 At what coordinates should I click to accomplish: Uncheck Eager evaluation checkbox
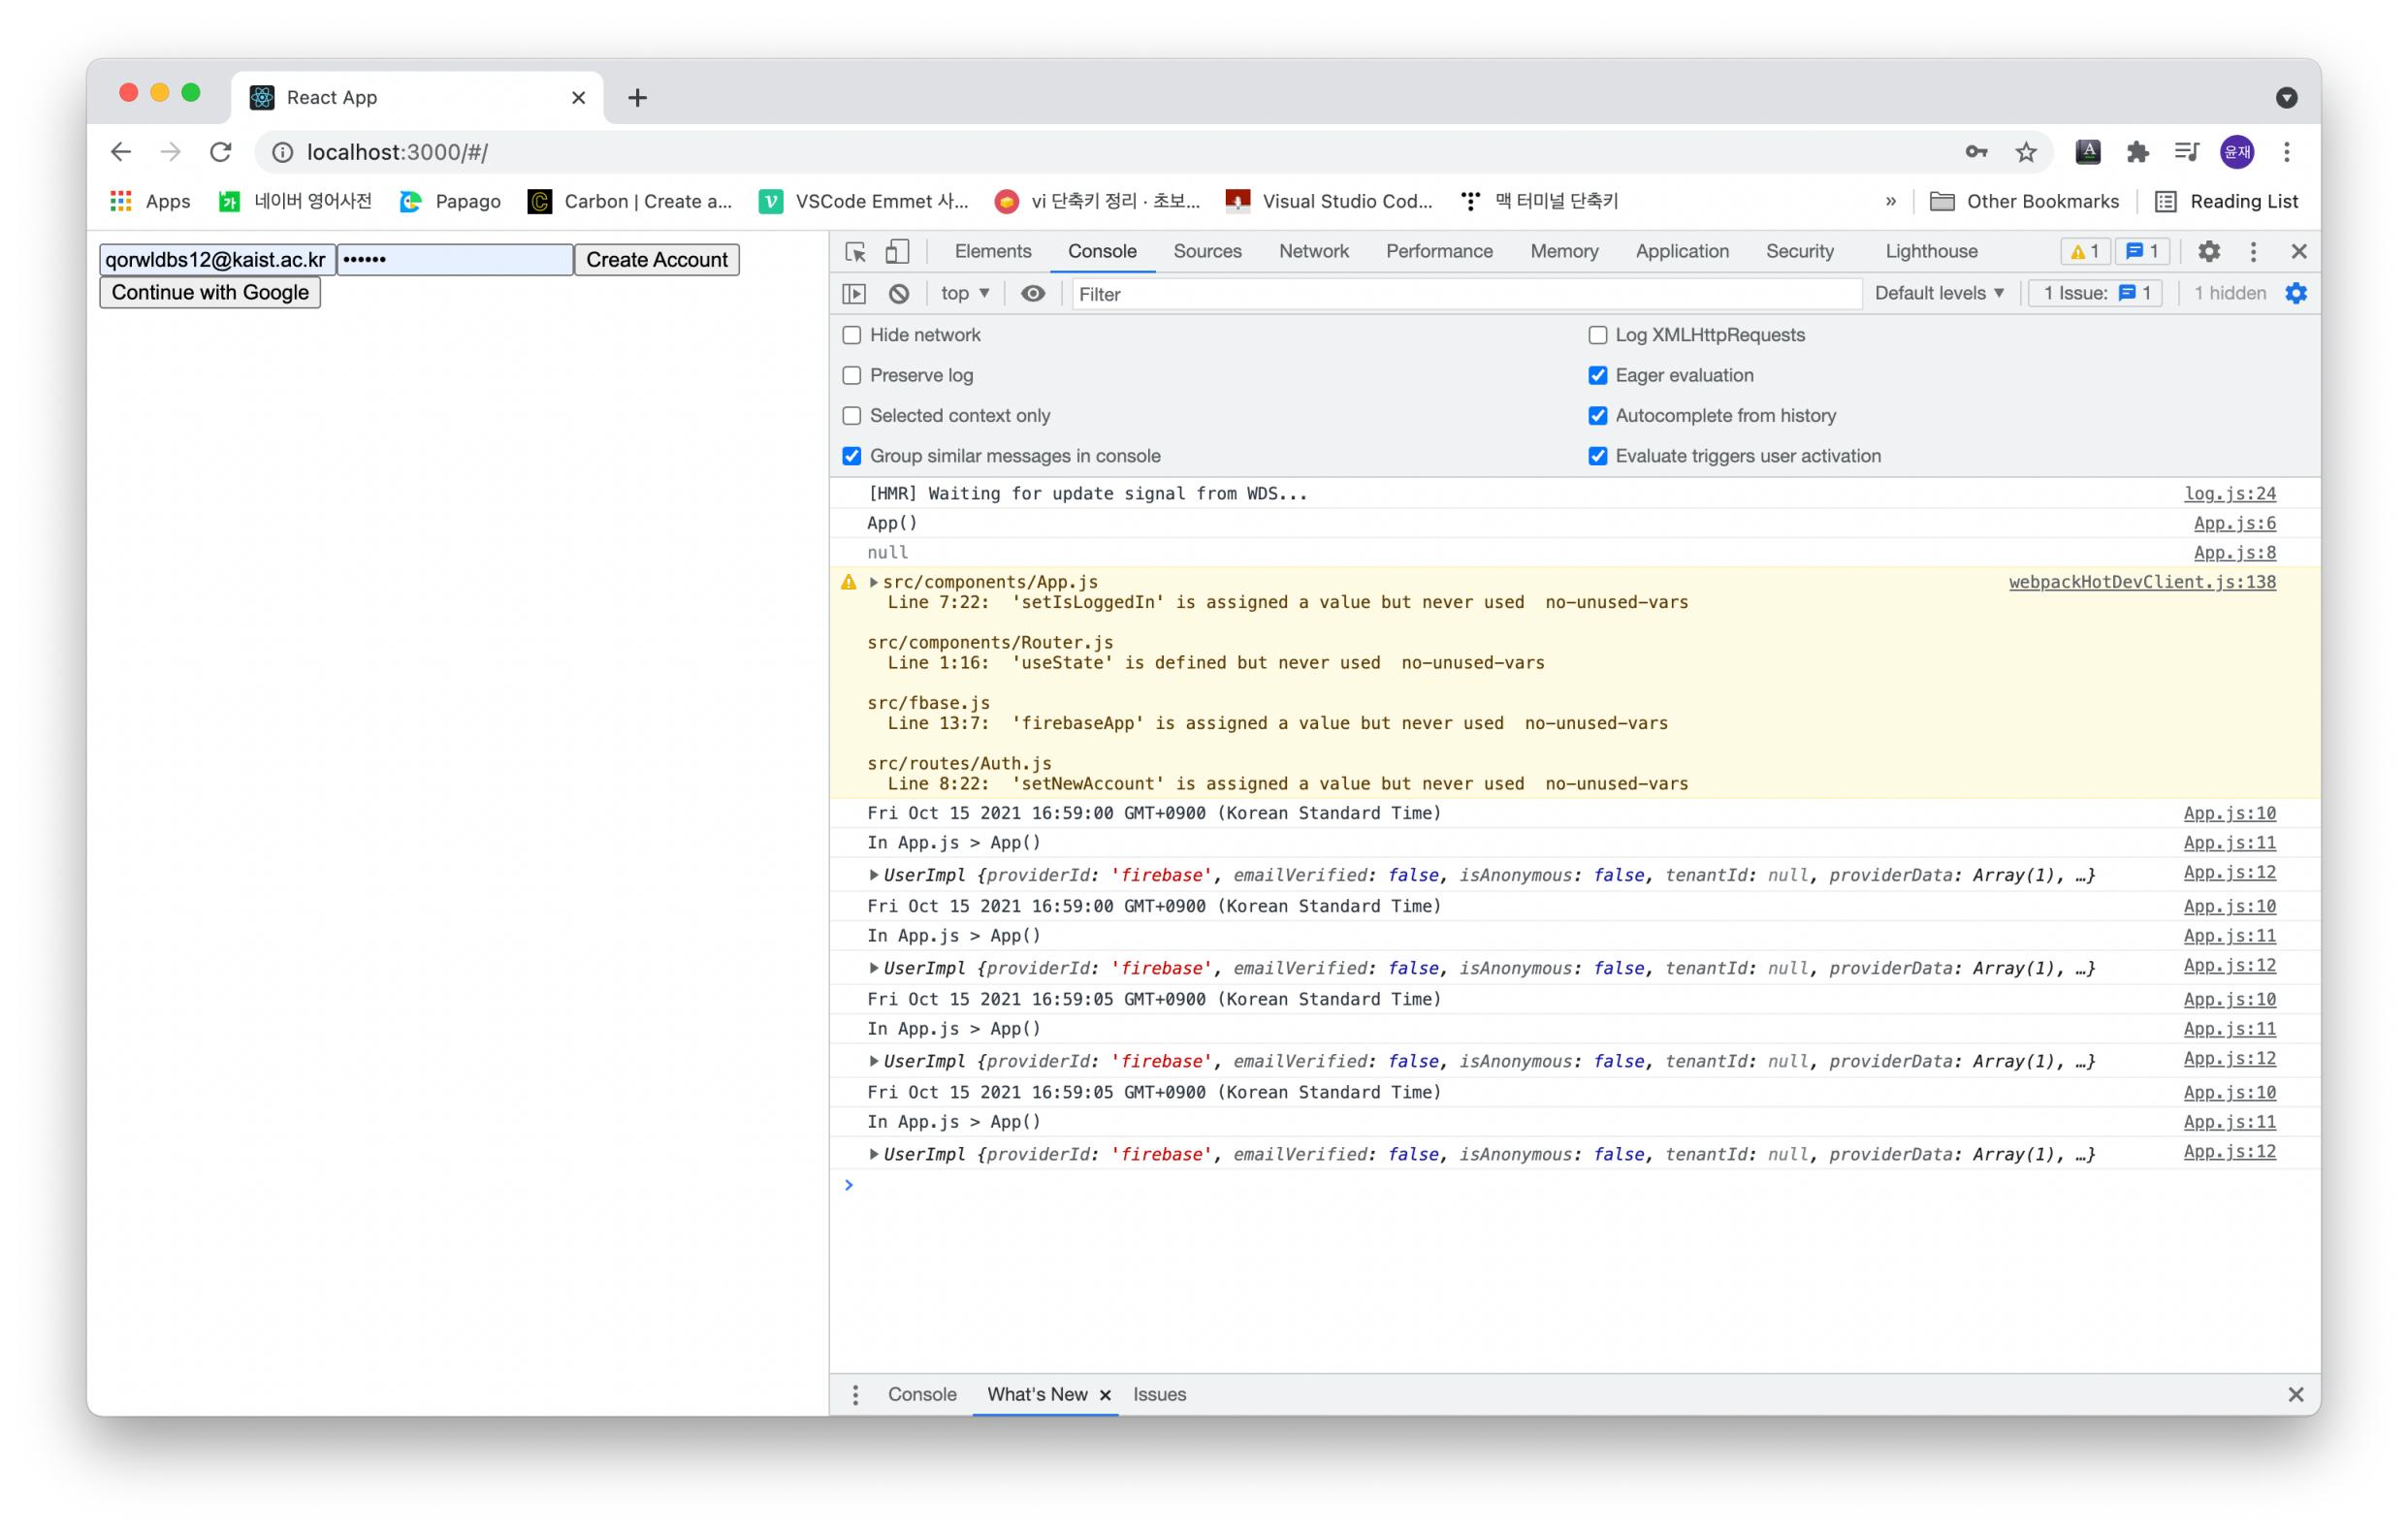click(1598, 376)
